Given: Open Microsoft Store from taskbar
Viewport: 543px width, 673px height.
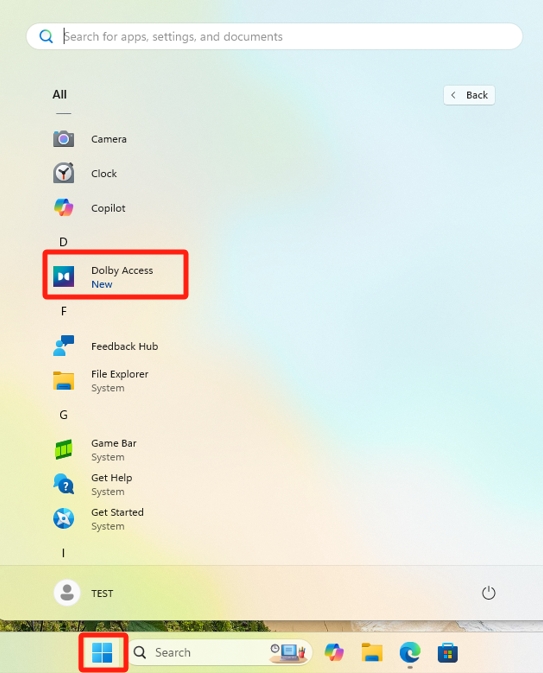Looking at the screenshot, I should click(448, 653).
